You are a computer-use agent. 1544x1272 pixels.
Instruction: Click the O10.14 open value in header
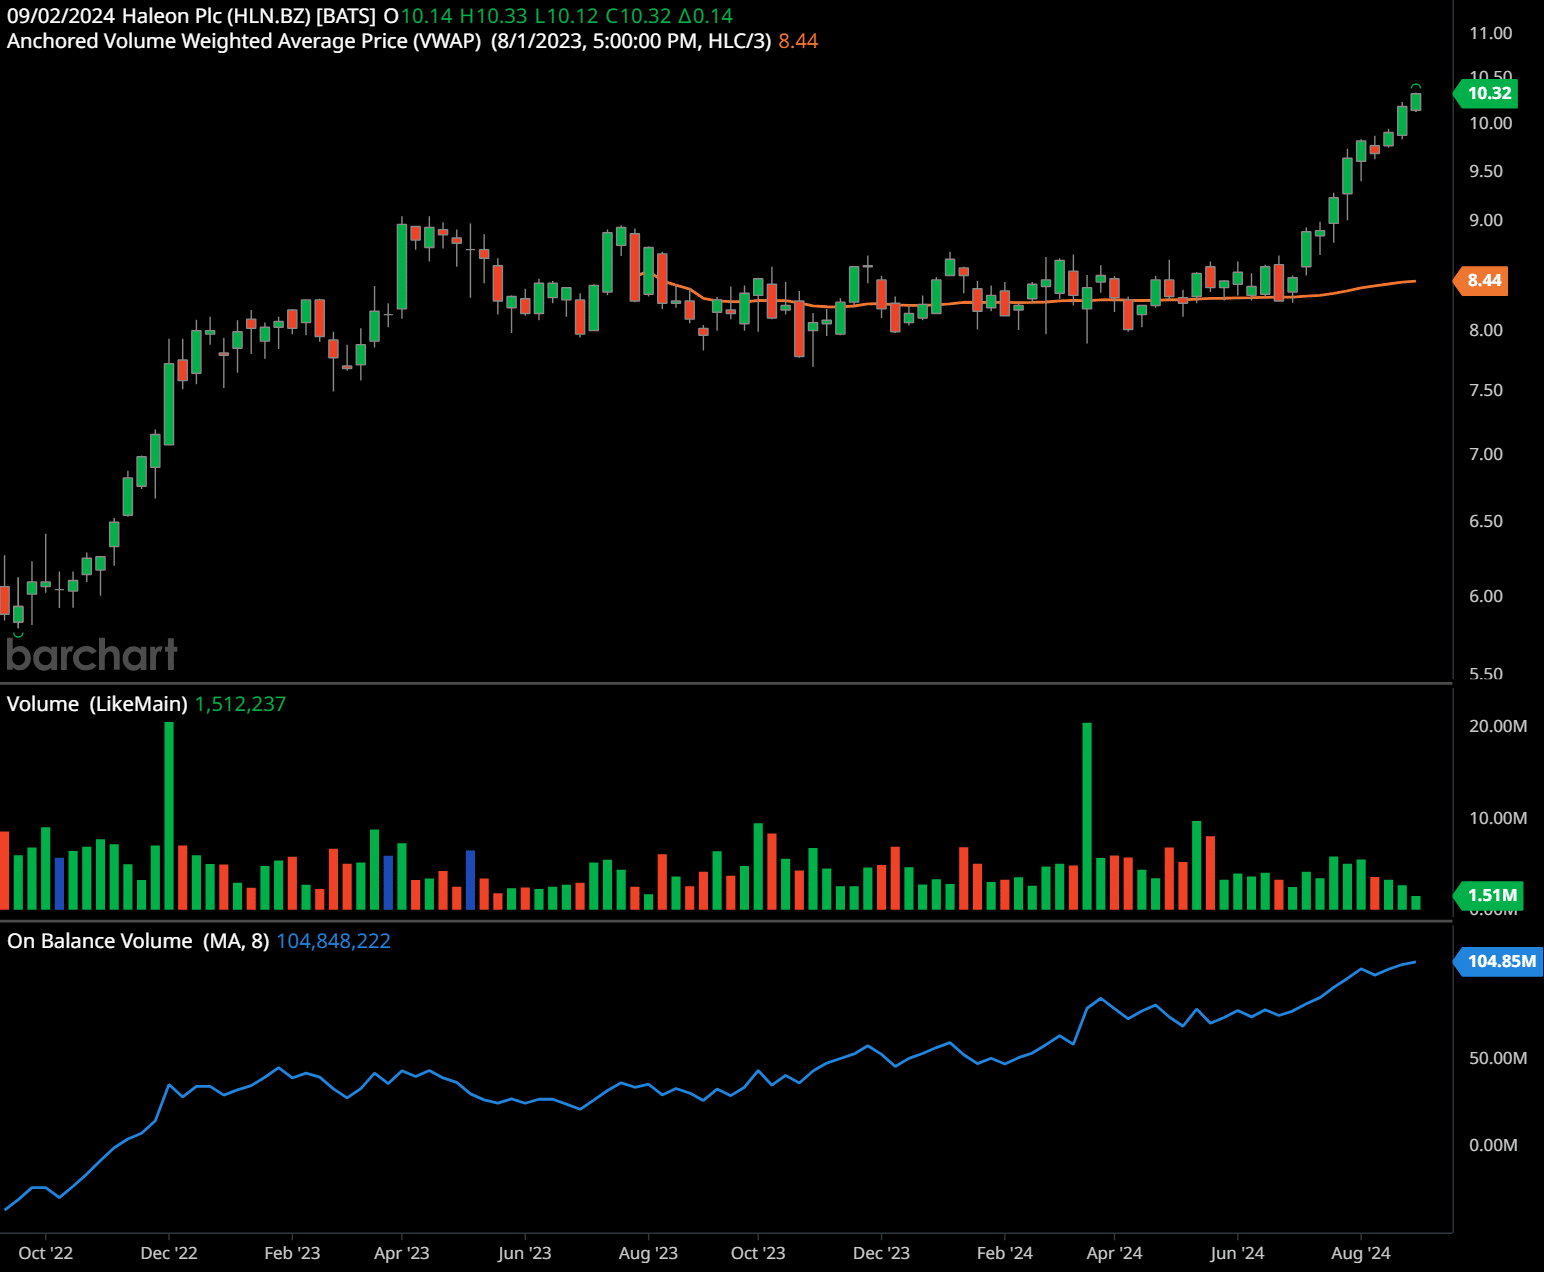[418, 16]
